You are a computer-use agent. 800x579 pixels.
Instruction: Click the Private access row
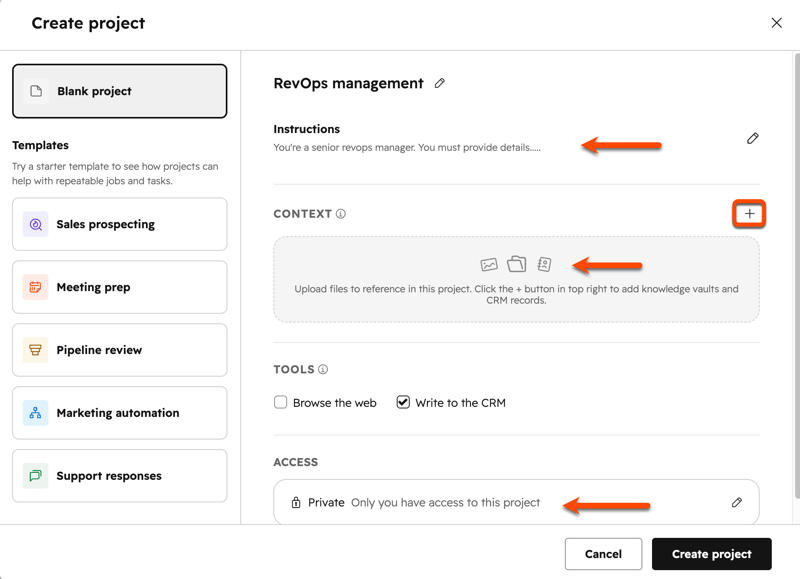pyautogui.click(x=516, y=502)
